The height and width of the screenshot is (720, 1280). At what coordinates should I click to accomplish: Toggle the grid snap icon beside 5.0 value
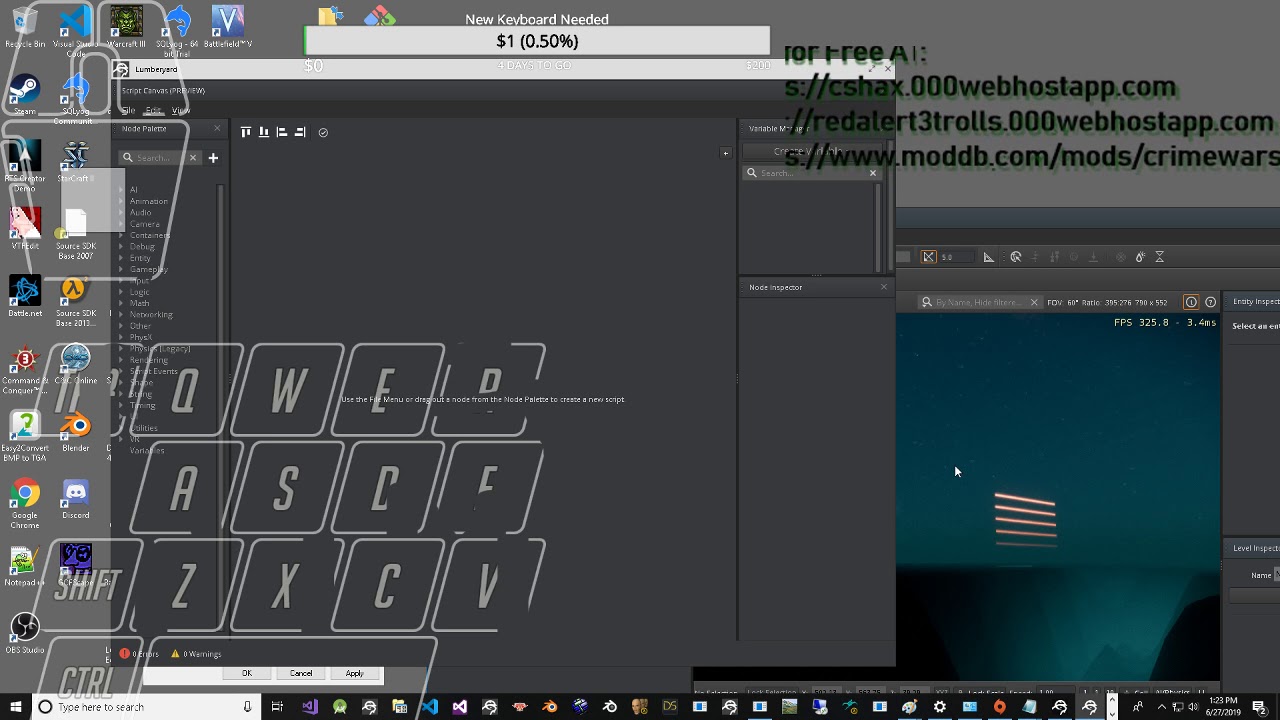pos(929,257)
